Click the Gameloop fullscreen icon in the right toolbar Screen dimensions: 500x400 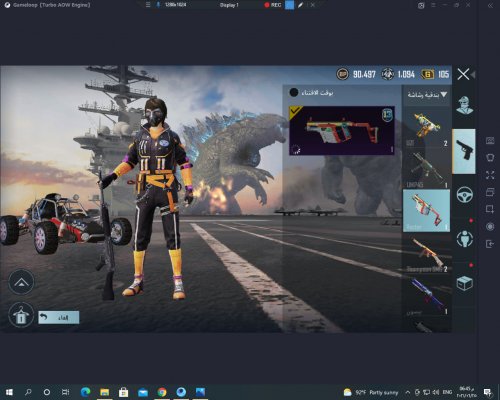[490, 175]
